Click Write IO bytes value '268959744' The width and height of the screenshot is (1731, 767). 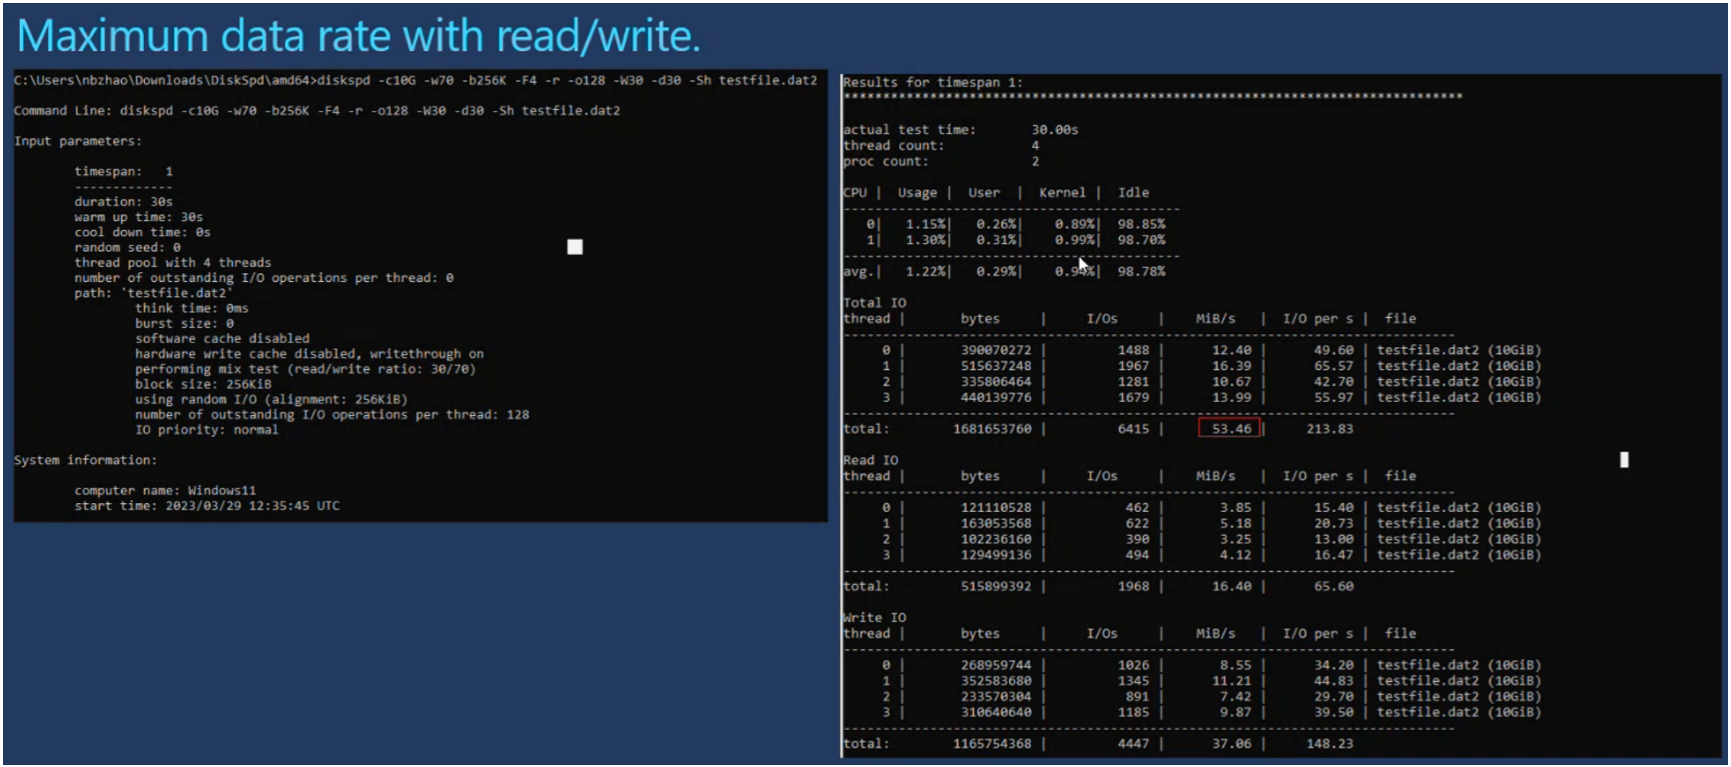click(x=996, y=665)
